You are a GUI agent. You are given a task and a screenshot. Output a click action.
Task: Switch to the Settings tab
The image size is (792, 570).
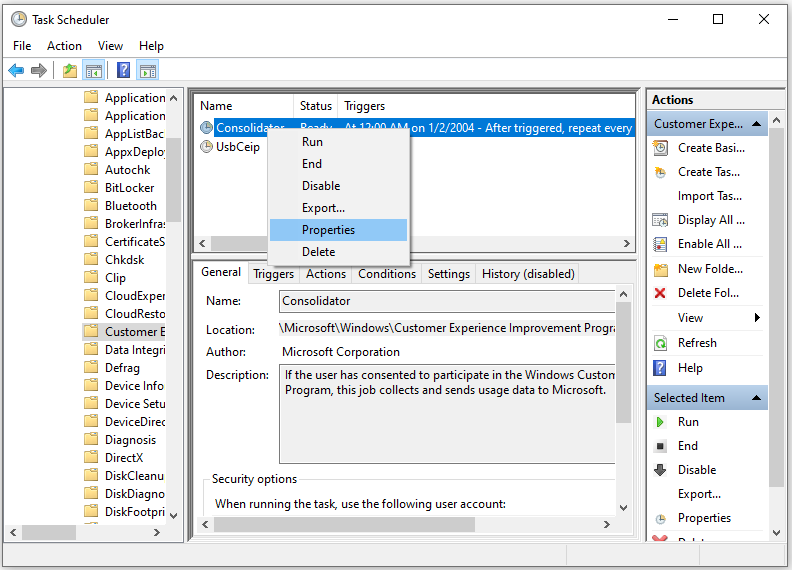(x=449, y=274)
